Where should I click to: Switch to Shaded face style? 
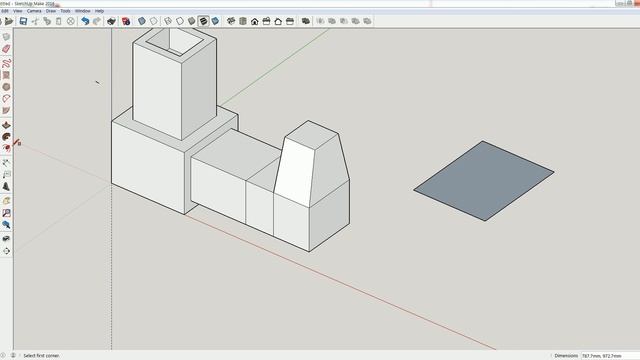click(x=191, y=21)
